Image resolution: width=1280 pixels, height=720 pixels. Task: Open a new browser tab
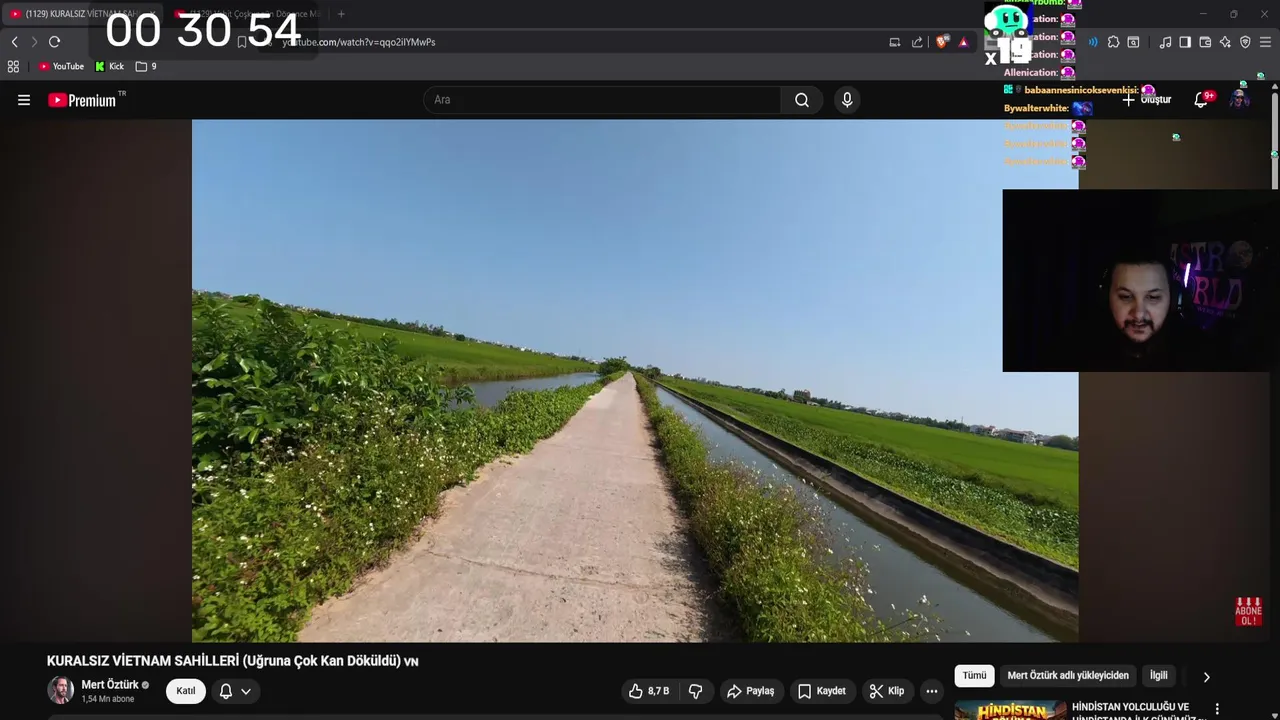pyautogui.click(x=341, y=14)
